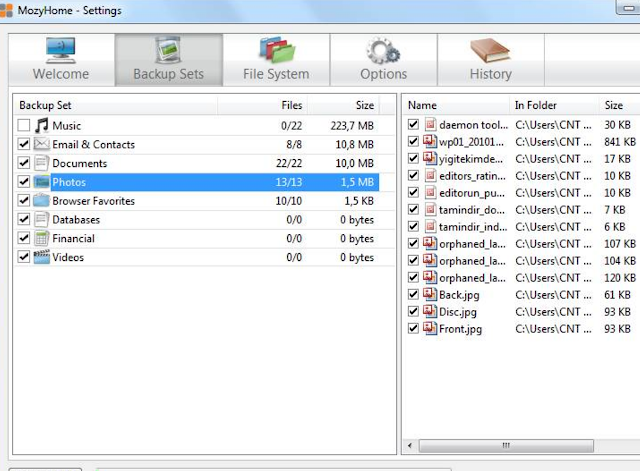The width and height of the screenshot is (640, 471).
Task: Click the daemon tool file icon
Action: 430,124
